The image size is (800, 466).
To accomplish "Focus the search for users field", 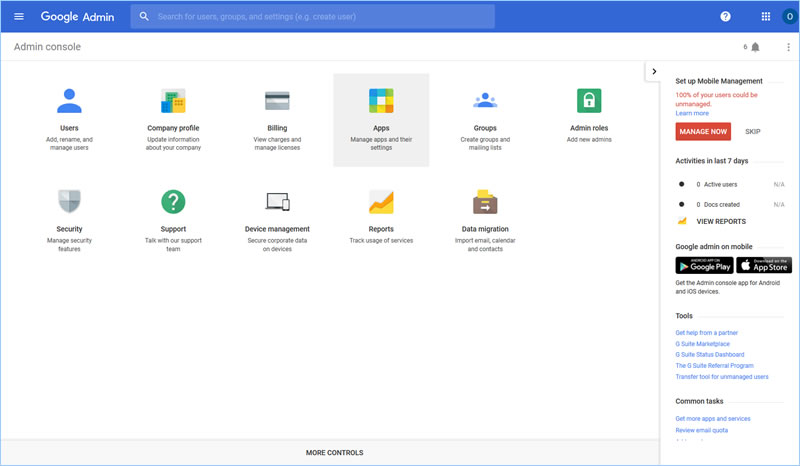I will pos(312,16).
